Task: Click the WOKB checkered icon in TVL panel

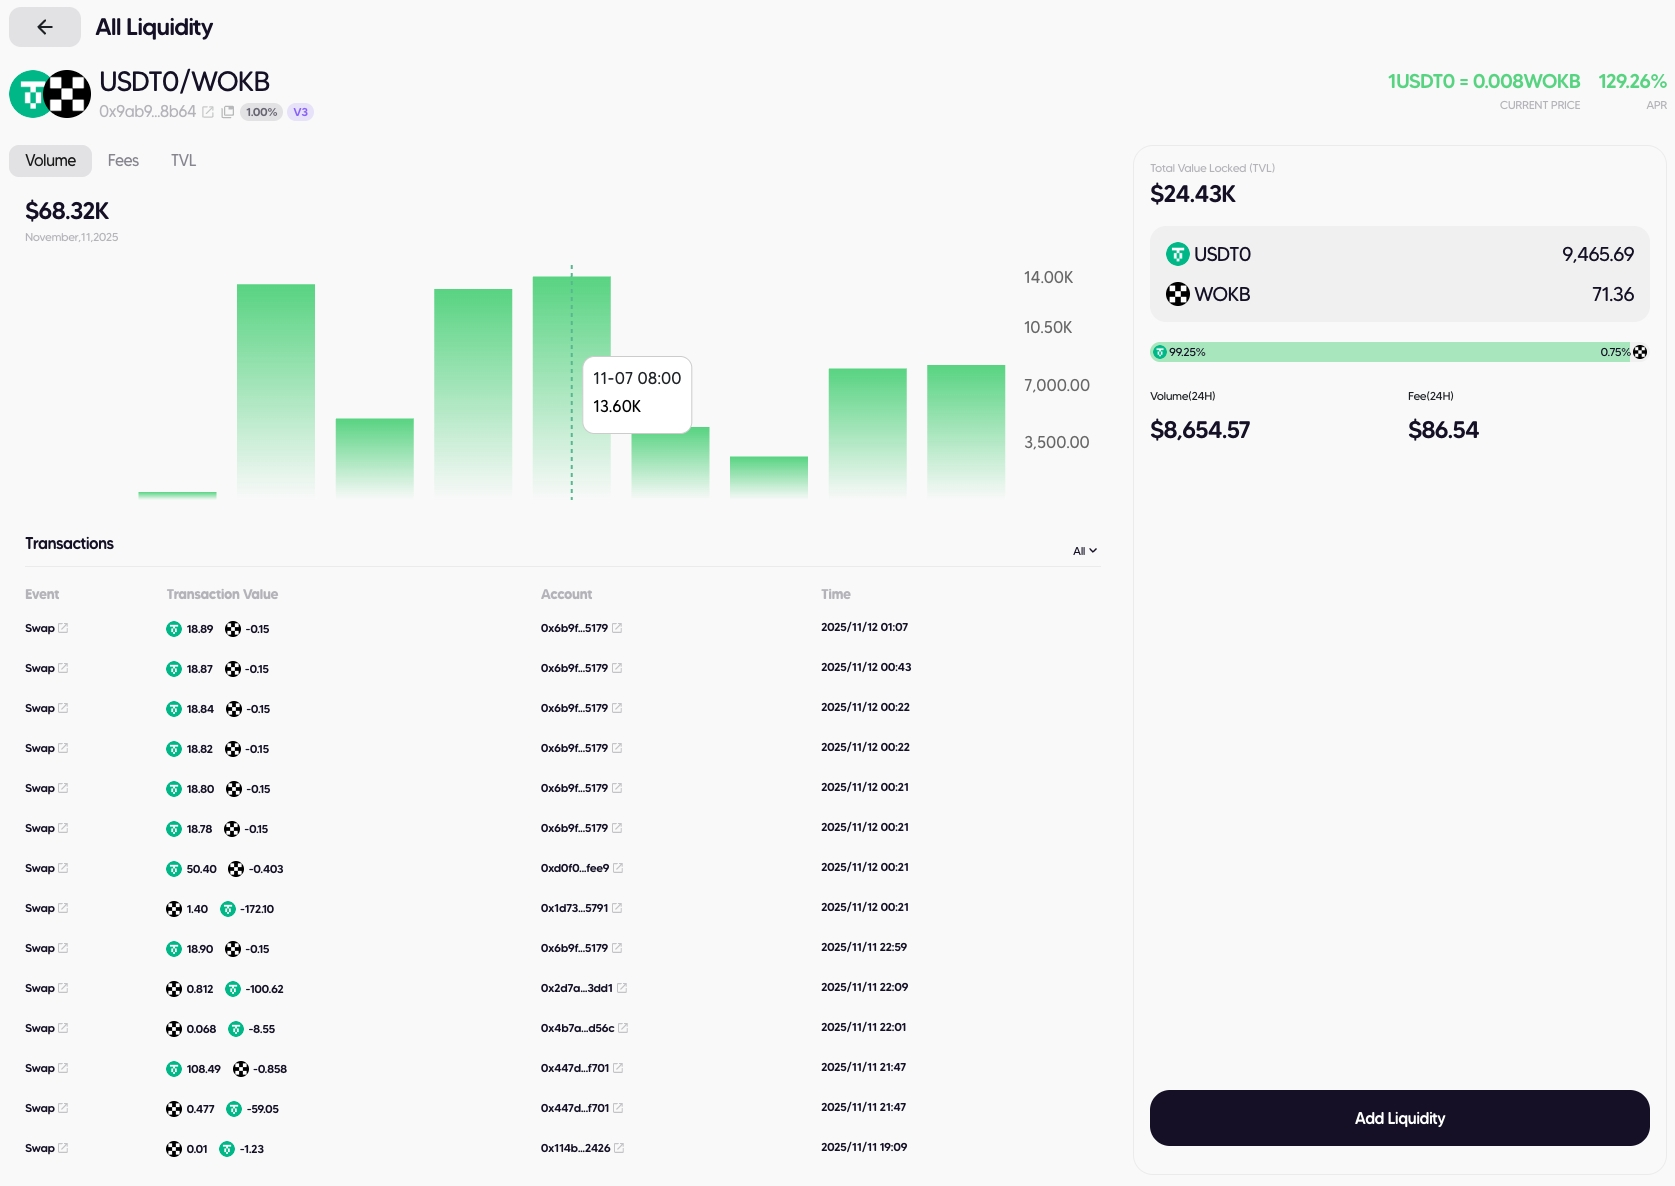Action: (1177, 294)
